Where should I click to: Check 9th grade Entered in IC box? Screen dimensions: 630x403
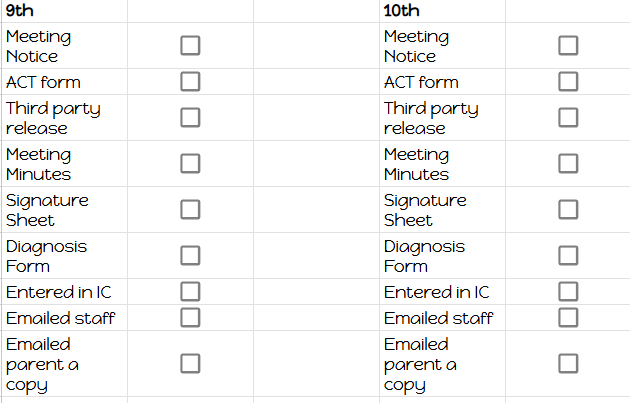[x=190, y=292]
